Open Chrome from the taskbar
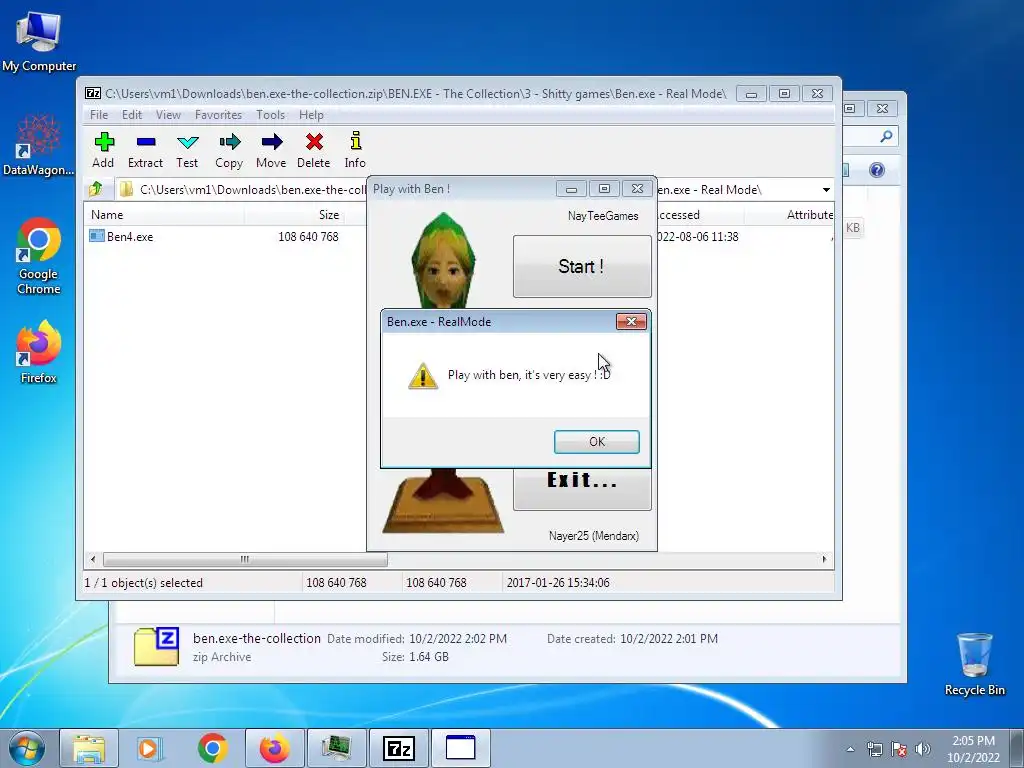This screenshot has height=768, width=1024. coord(212,748)
